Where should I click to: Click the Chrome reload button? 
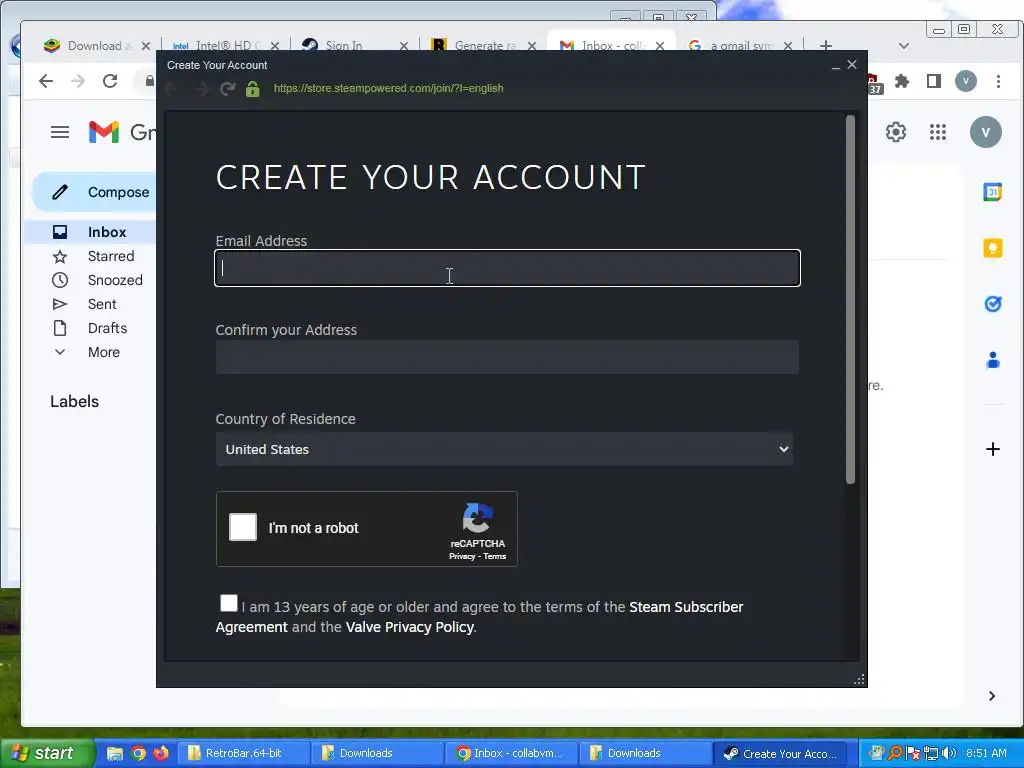tap(110, 81)
